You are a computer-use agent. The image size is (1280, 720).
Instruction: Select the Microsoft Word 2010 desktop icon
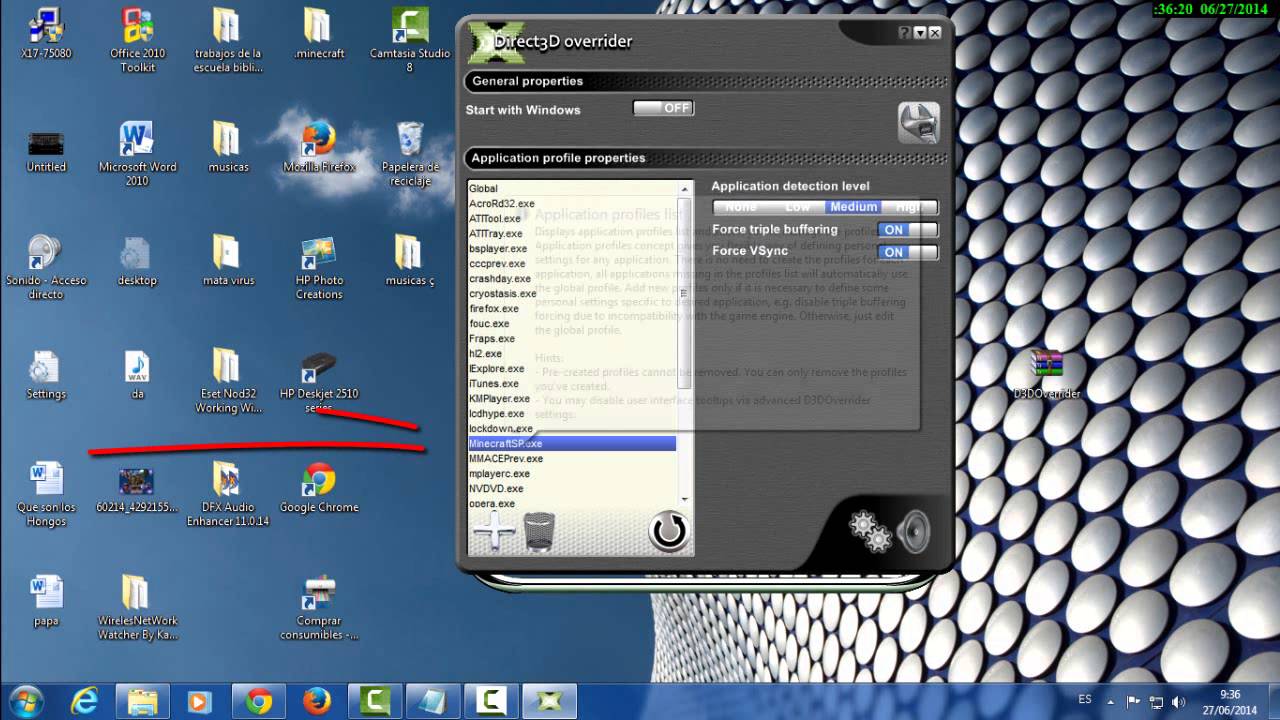tap(137, 154)
